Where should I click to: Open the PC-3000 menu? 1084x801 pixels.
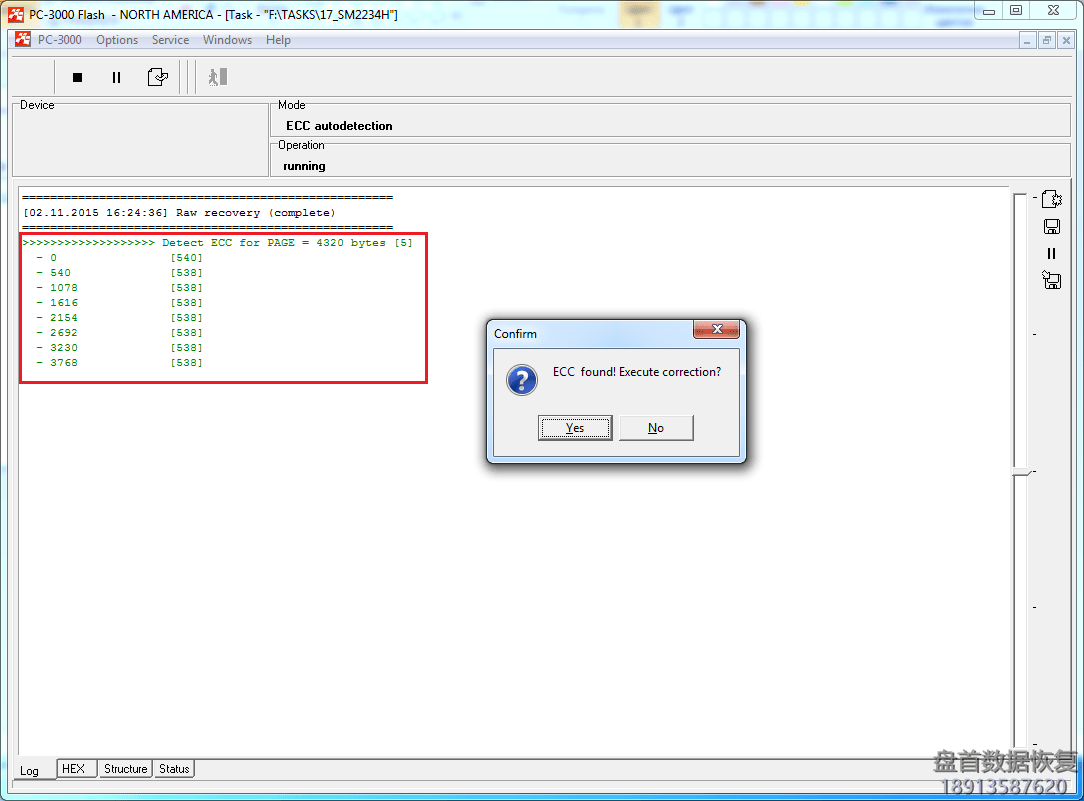[59, 40]
